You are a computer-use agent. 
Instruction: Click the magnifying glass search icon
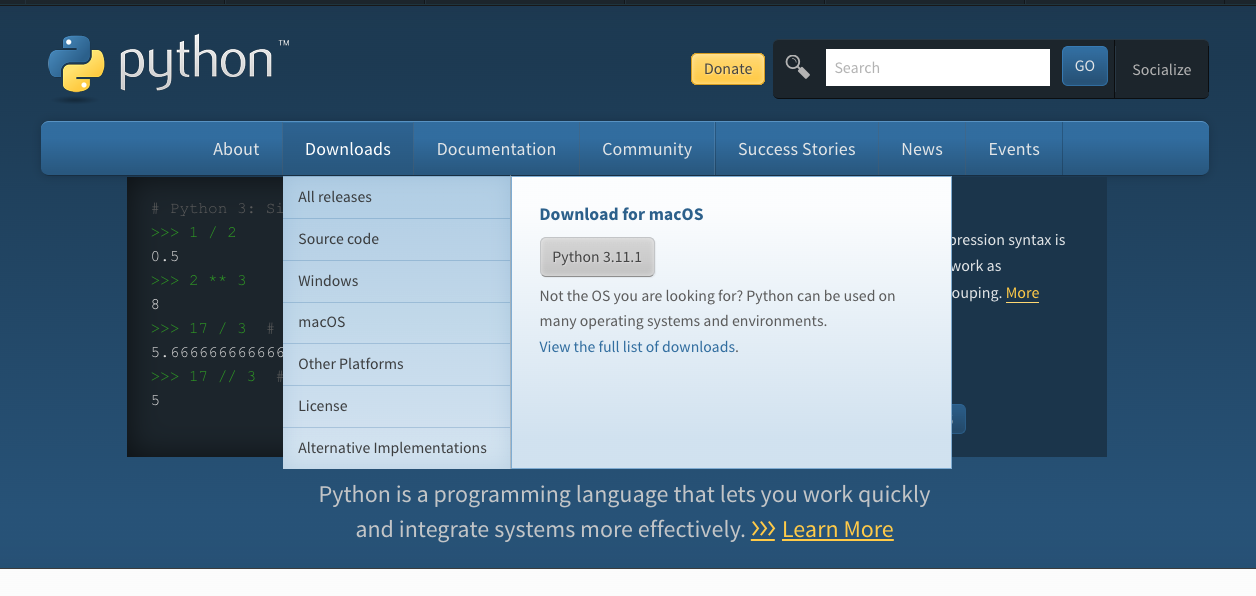pyautogui.click(x=797, y=67)
